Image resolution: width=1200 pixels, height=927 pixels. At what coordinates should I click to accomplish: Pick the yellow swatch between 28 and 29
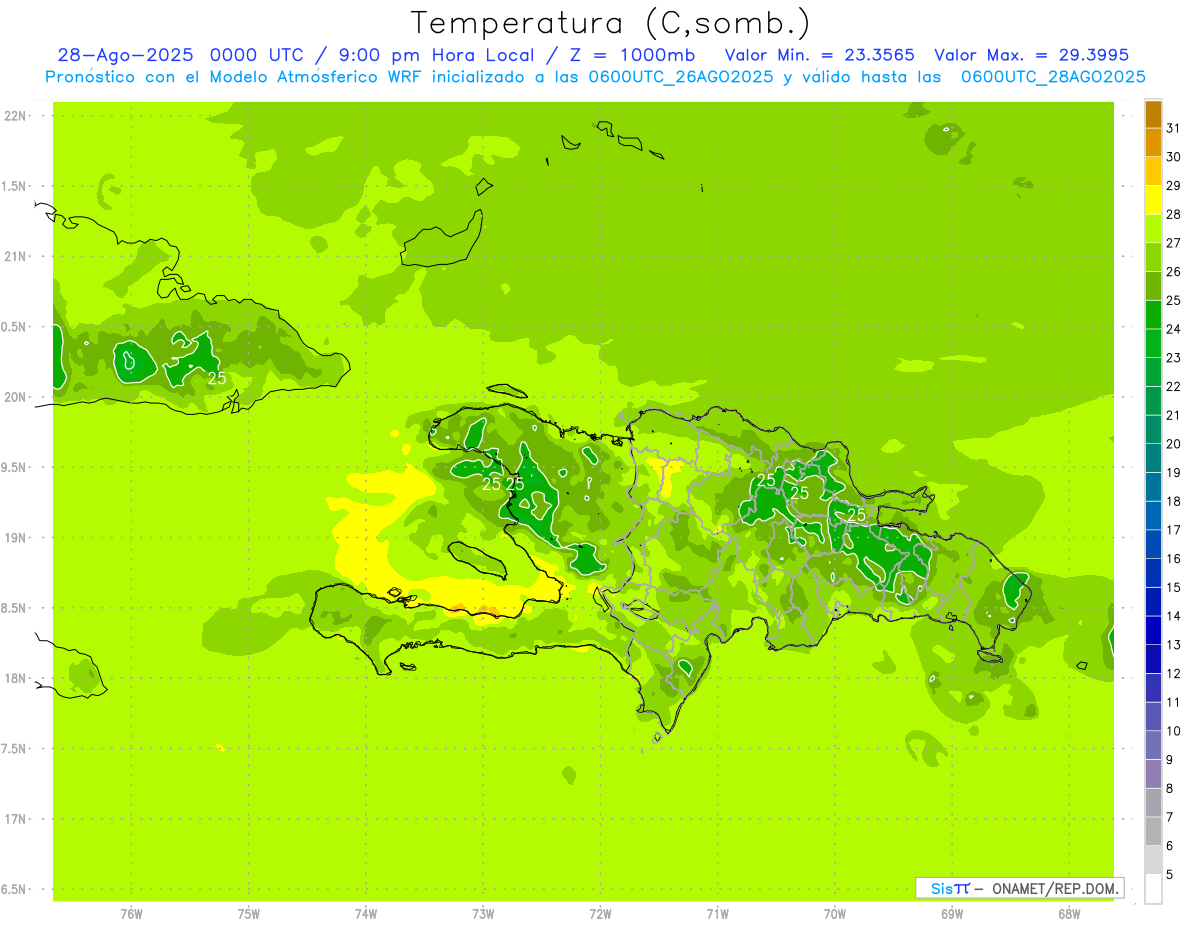pyautogui.click(x=1153, y=200)
